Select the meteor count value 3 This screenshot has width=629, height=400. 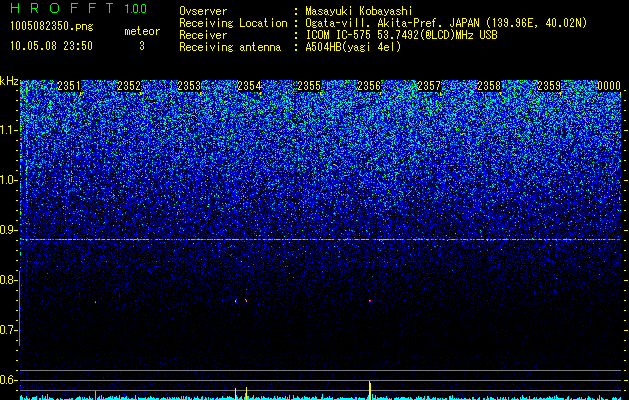pos(142,46)
